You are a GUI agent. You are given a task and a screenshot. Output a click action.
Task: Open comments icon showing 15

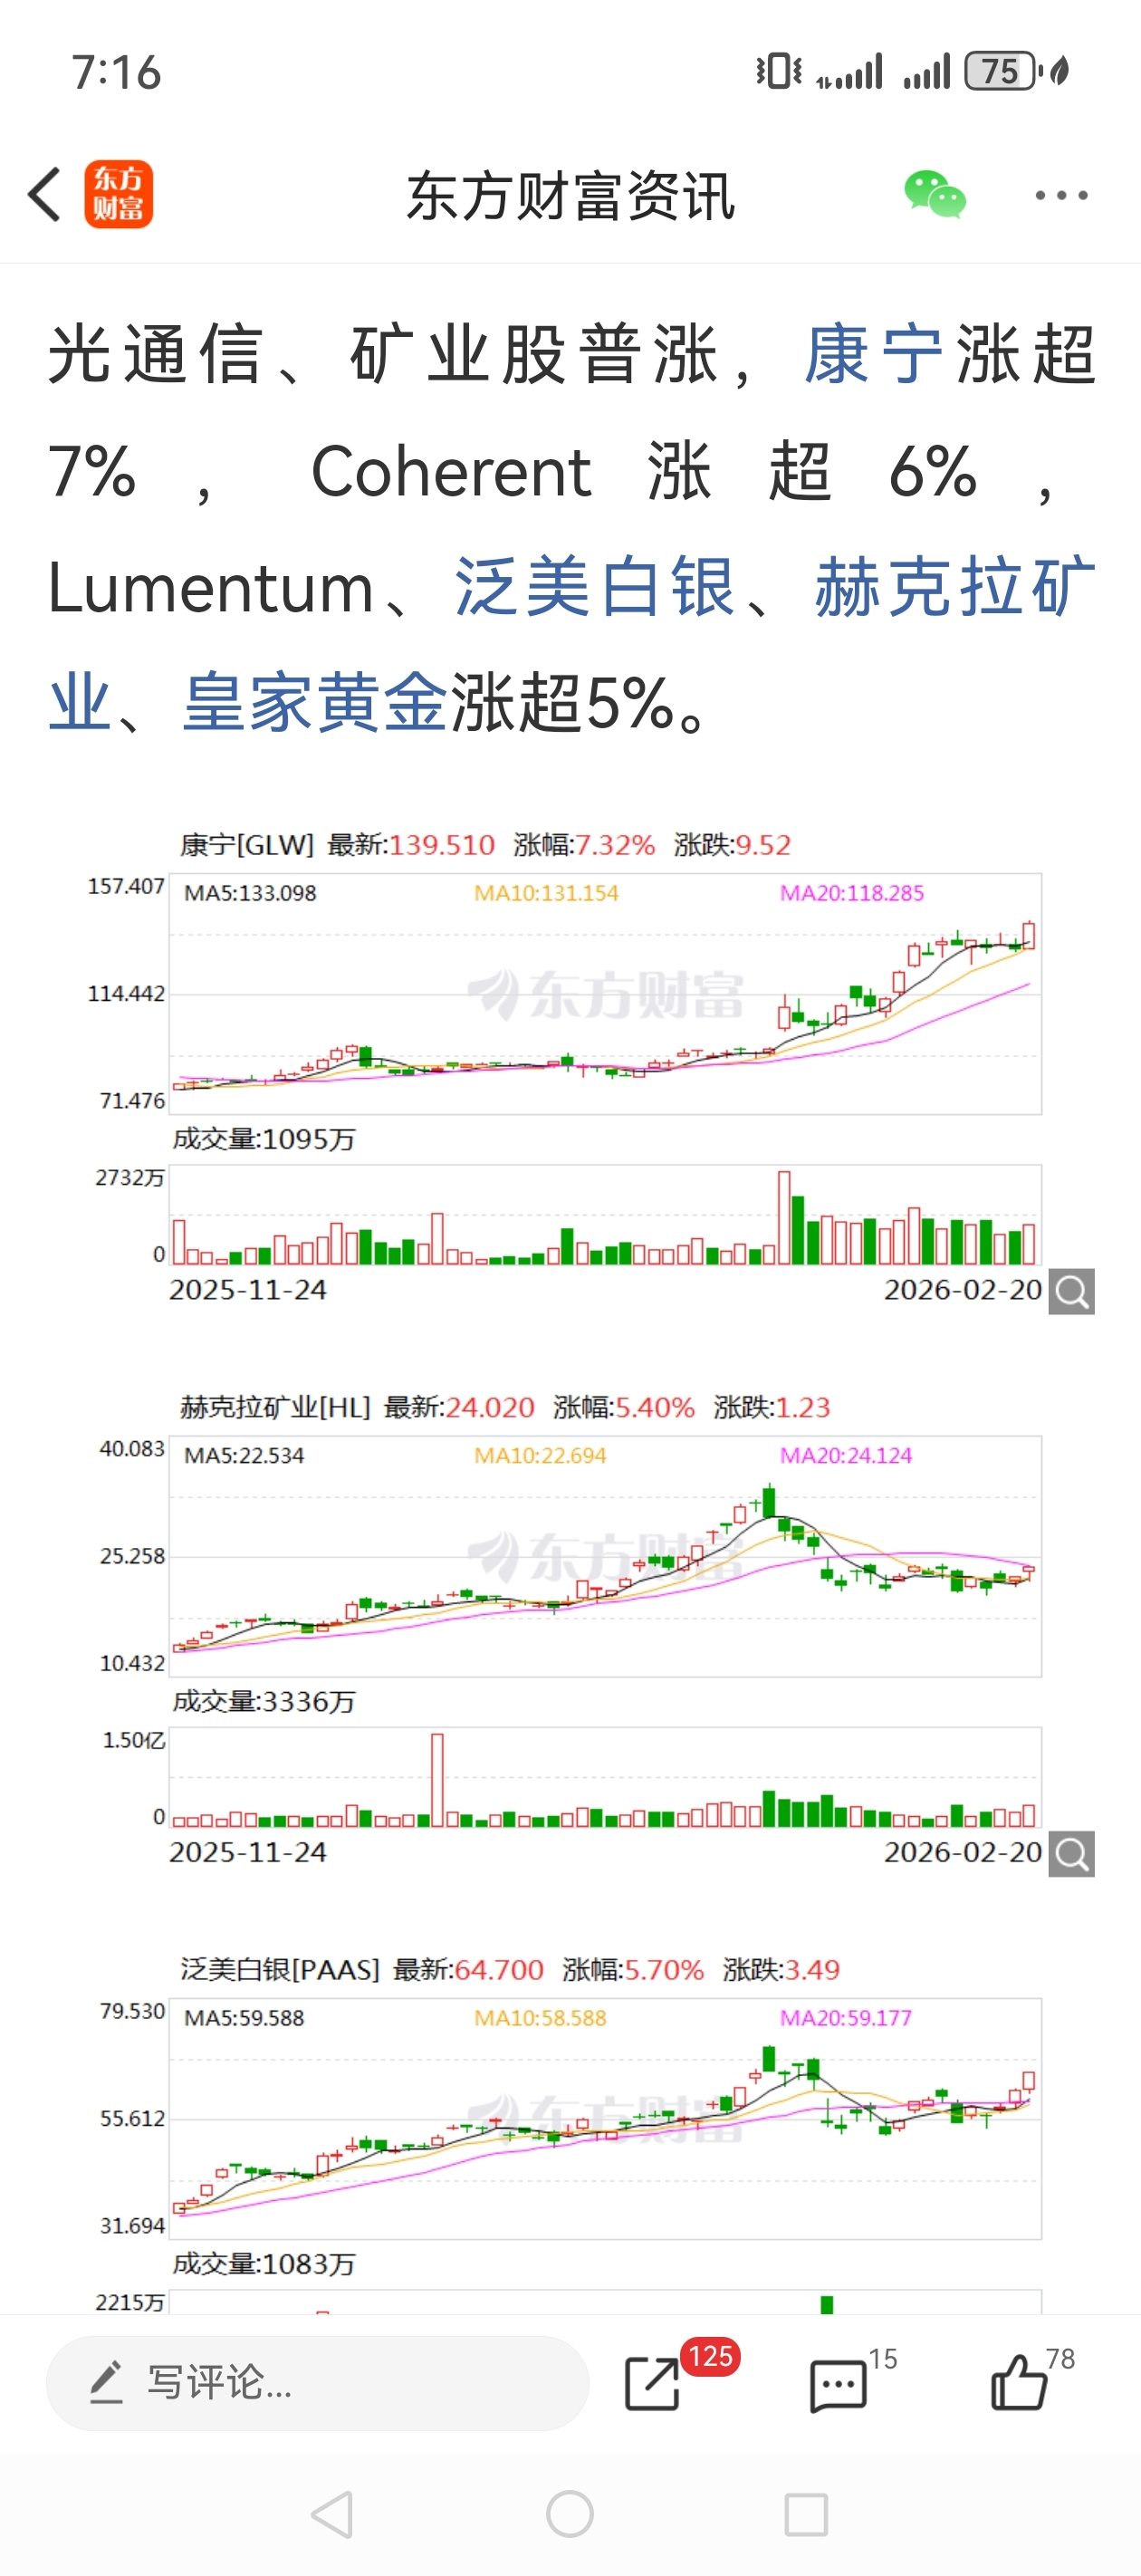click(838, 2385)
